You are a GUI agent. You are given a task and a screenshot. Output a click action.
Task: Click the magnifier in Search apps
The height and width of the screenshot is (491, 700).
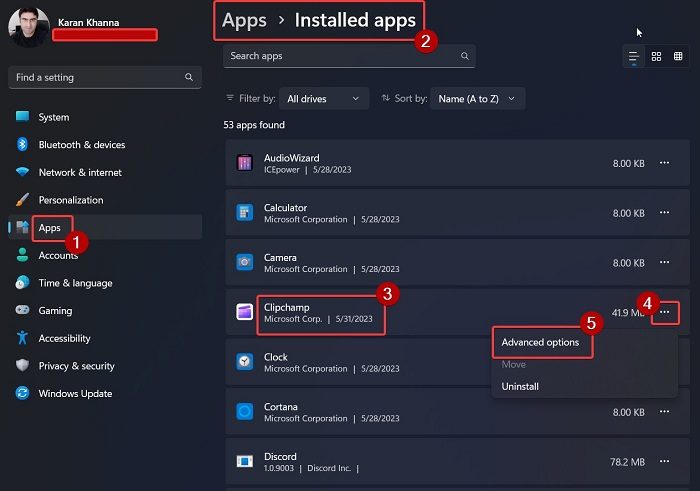[x=465, y=56]
